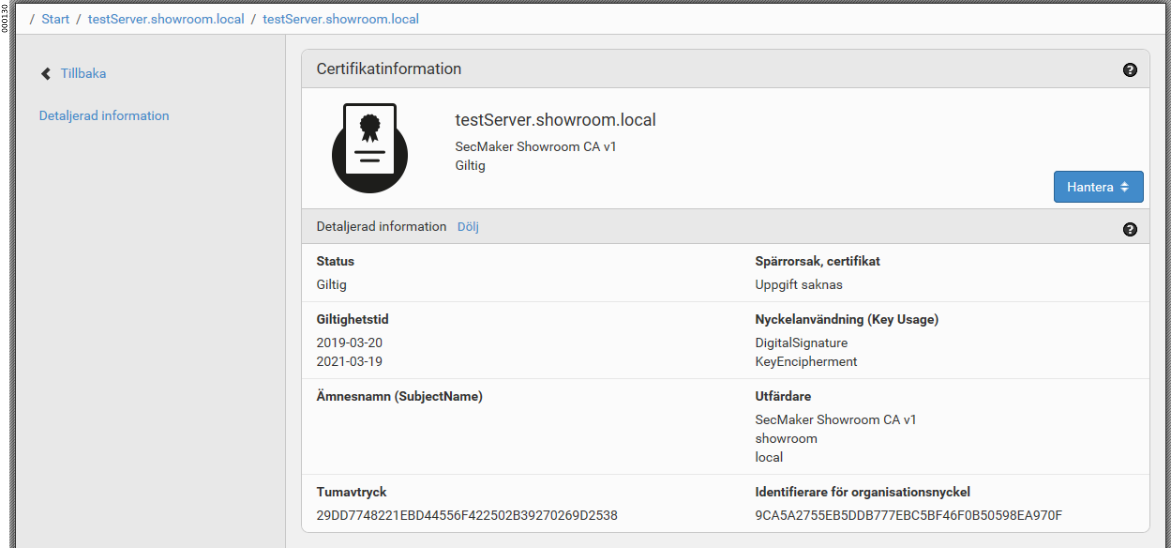Screen dimensions: 1171x548
Task: Open the Hantera dropdown menu
Action: click(x=1098, y=187)
